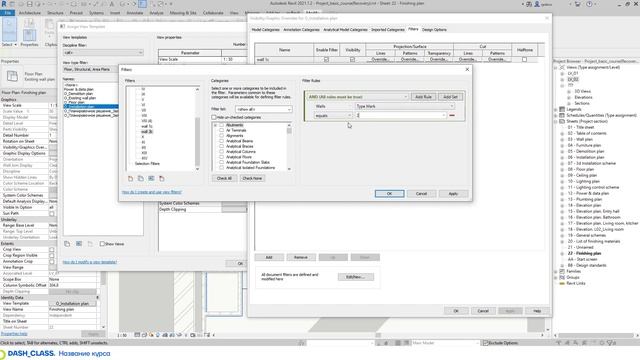Toggle Hide un-checked categories checkbox
Image resolution: width=640 pixels, height=360 pixels.
214,118
